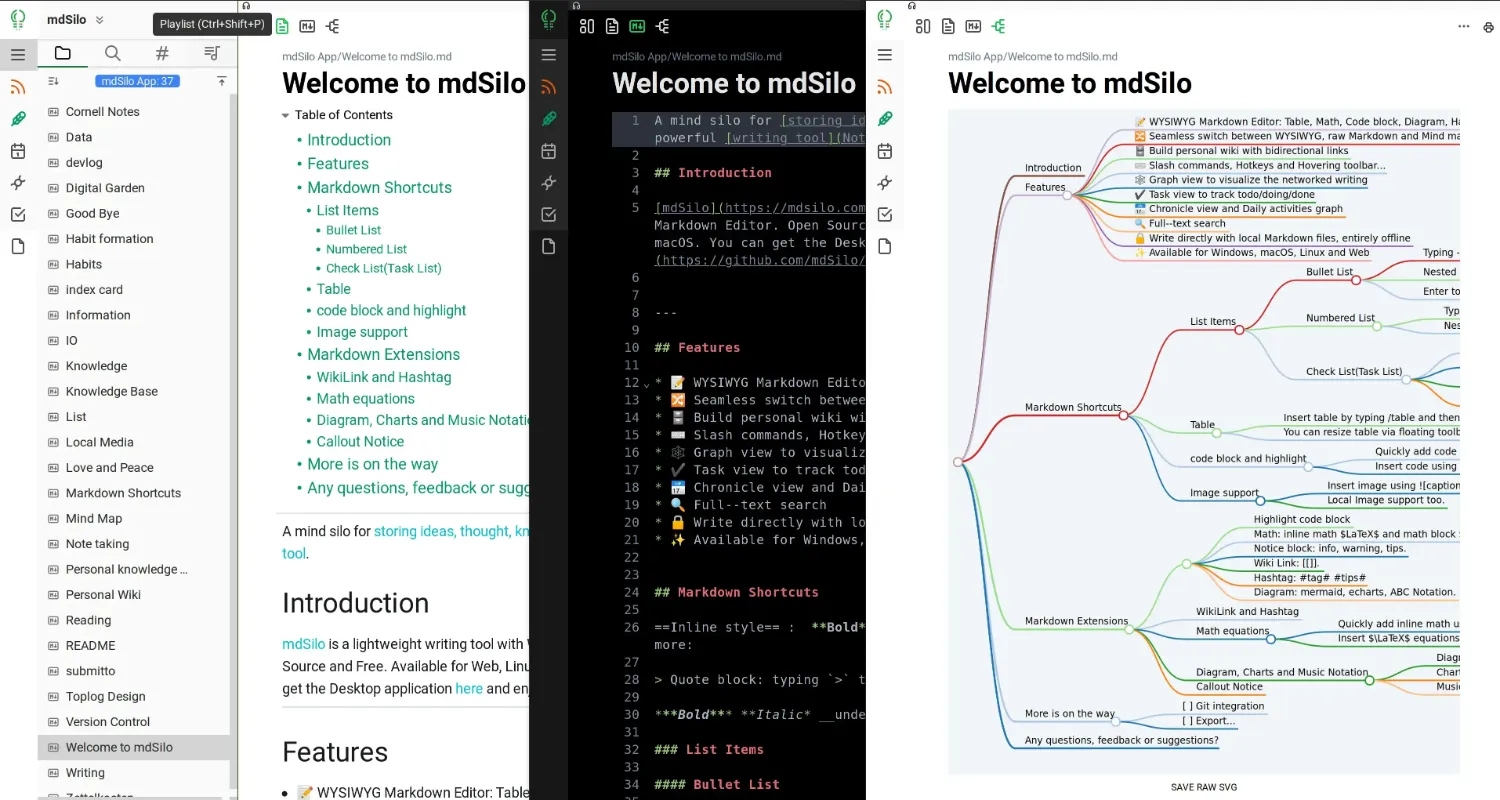
Task: Open the Hashtag panel tab
Action: (x=162, y=53)
